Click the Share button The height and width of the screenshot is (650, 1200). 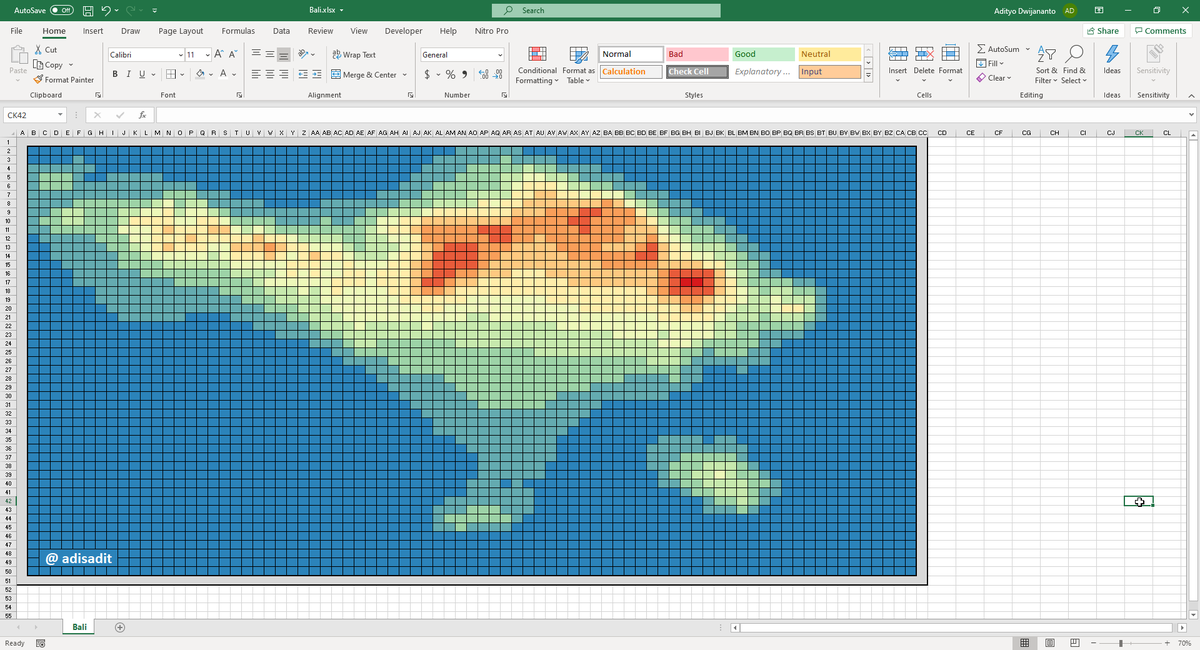1102,31
